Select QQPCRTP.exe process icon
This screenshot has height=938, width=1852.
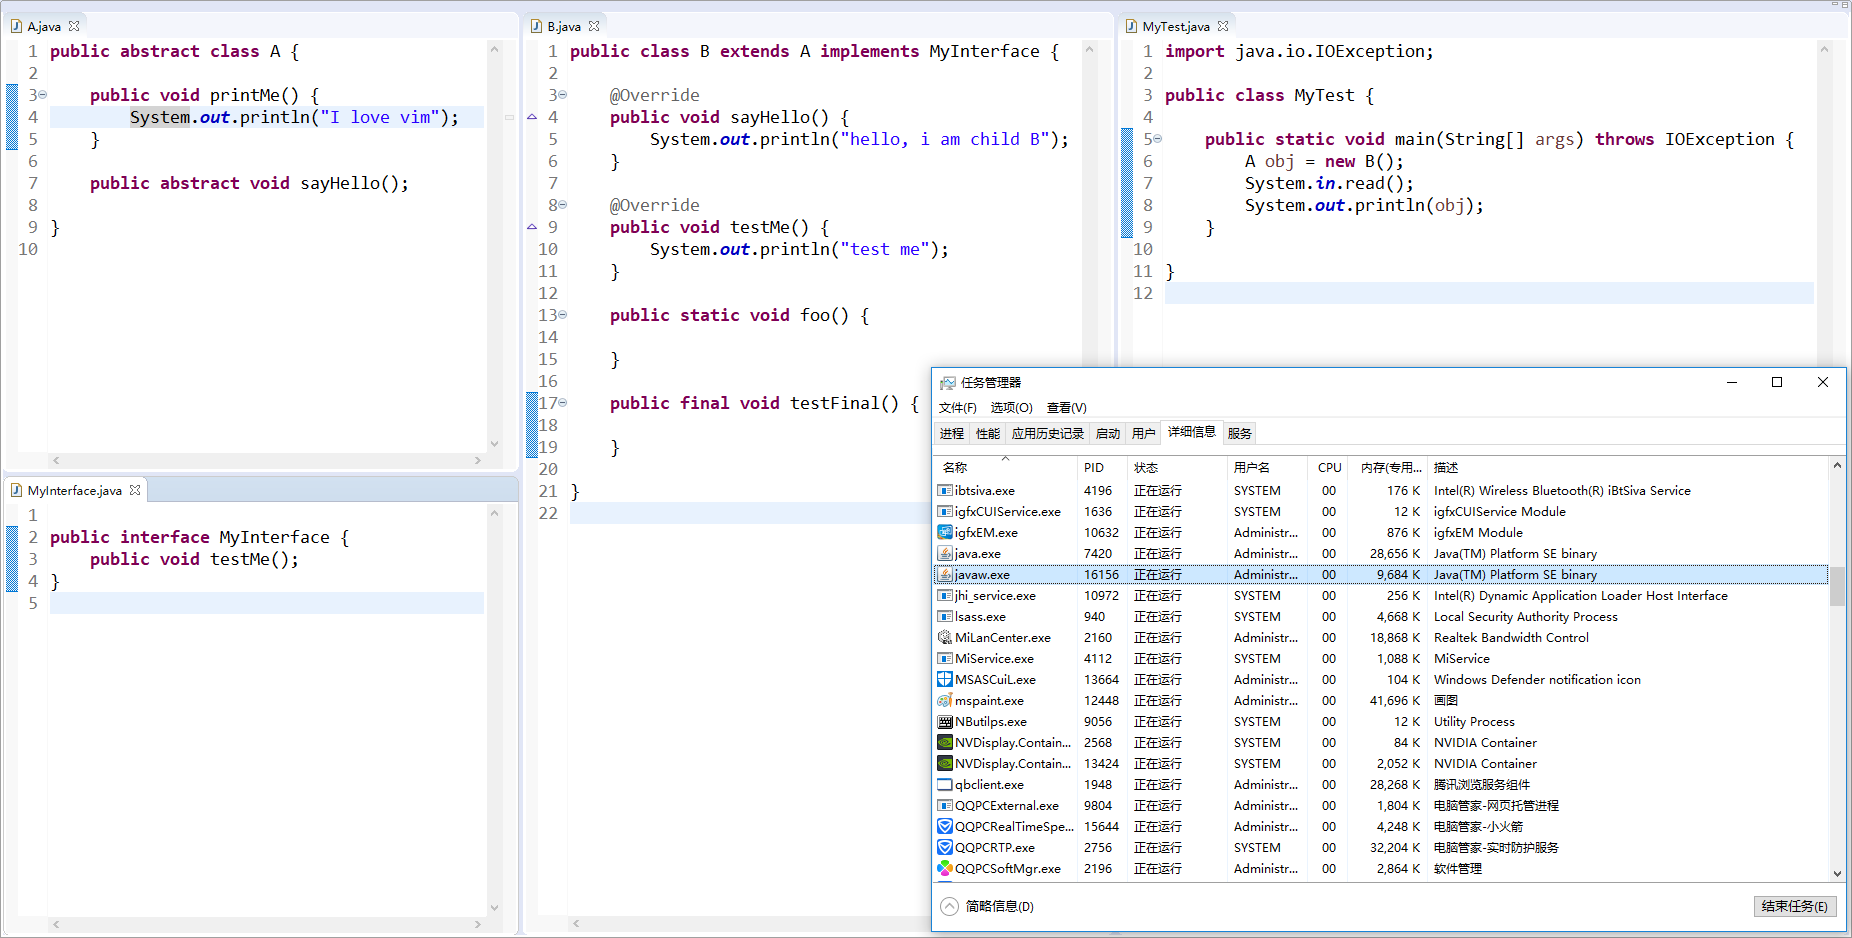945,847
